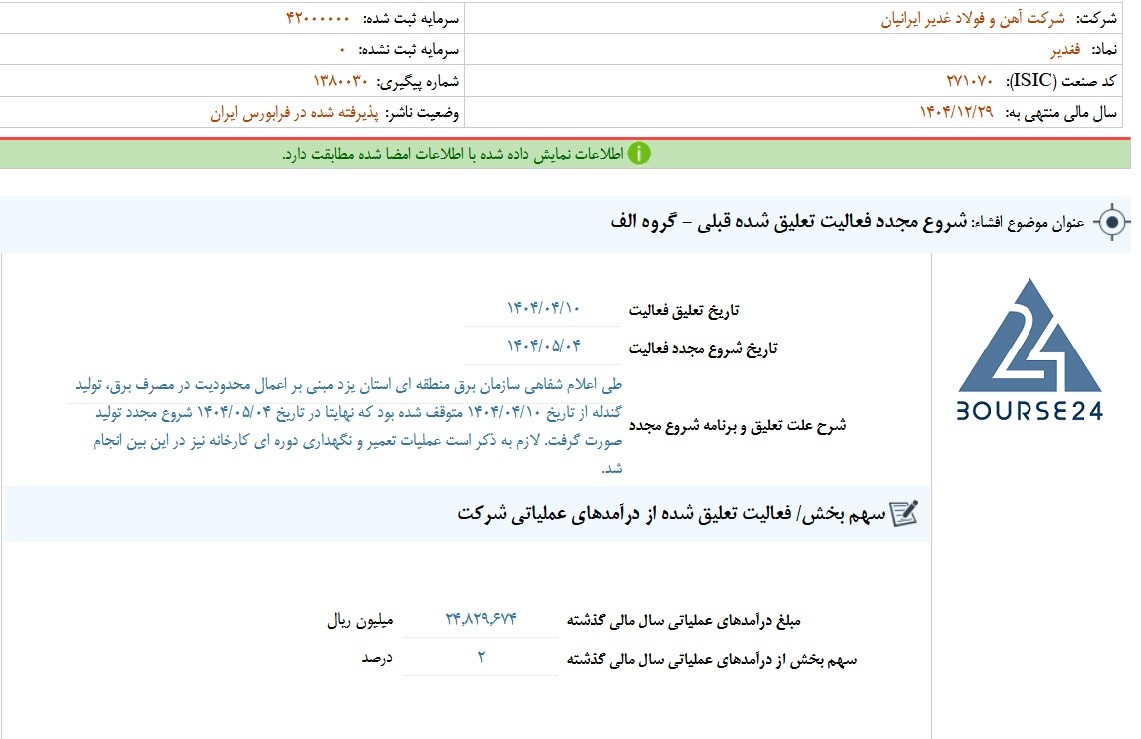
Task: Click the green signed-information match notice bar
Action: click(x=565, y=154)
